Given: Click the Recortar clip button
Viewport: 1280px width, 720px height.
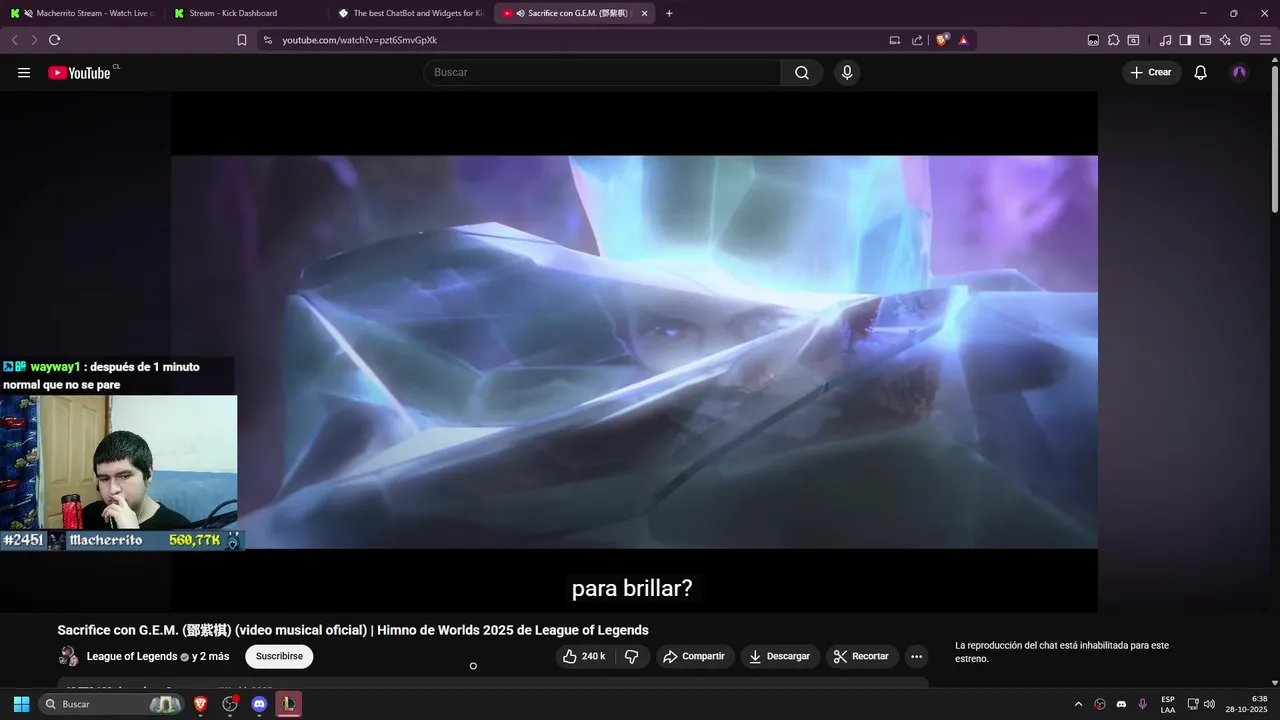Looking at the screenshot, I should tap(862, 656).
